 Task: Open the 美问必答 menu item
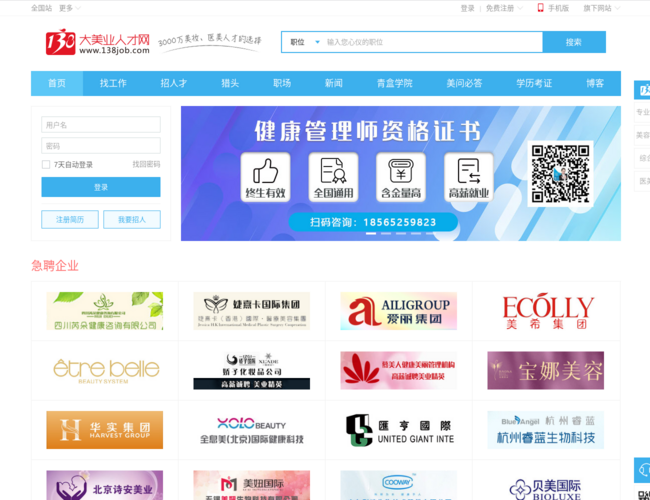[464, 83]
